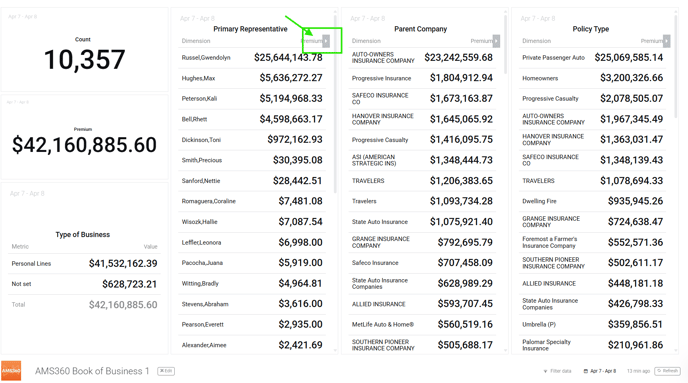Click the Premium $42,160,885.60 total widget
This screenshot has width=688, height=383.
(84, 137)
